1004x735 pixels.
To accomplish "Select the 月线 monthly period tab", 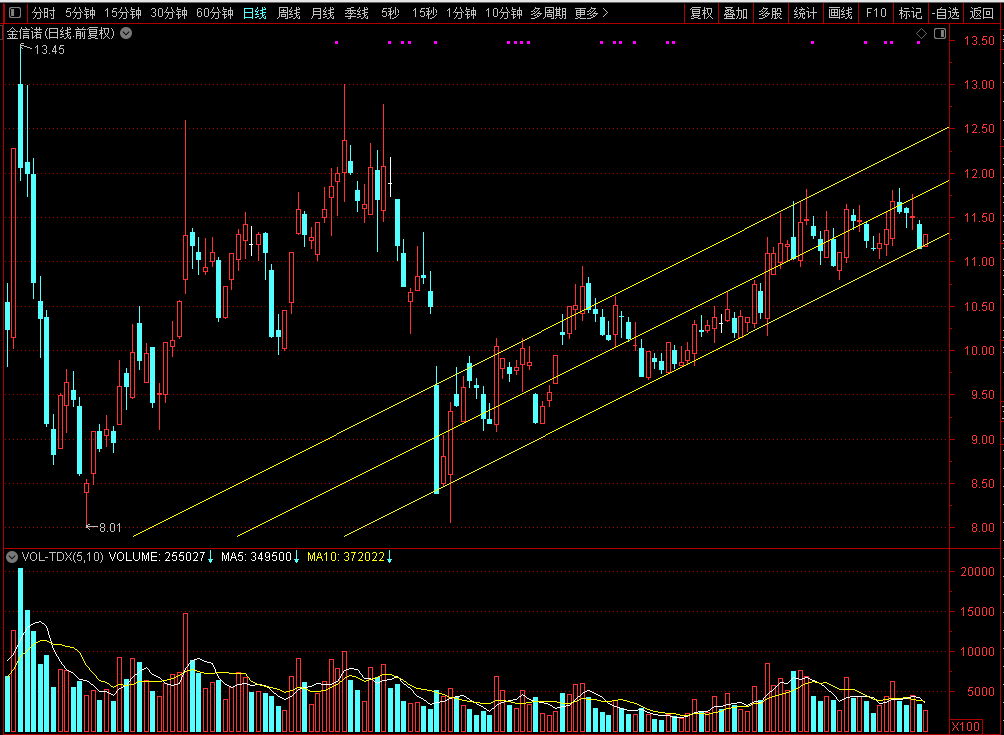I will pyautogui.click(x=322, y=13).
